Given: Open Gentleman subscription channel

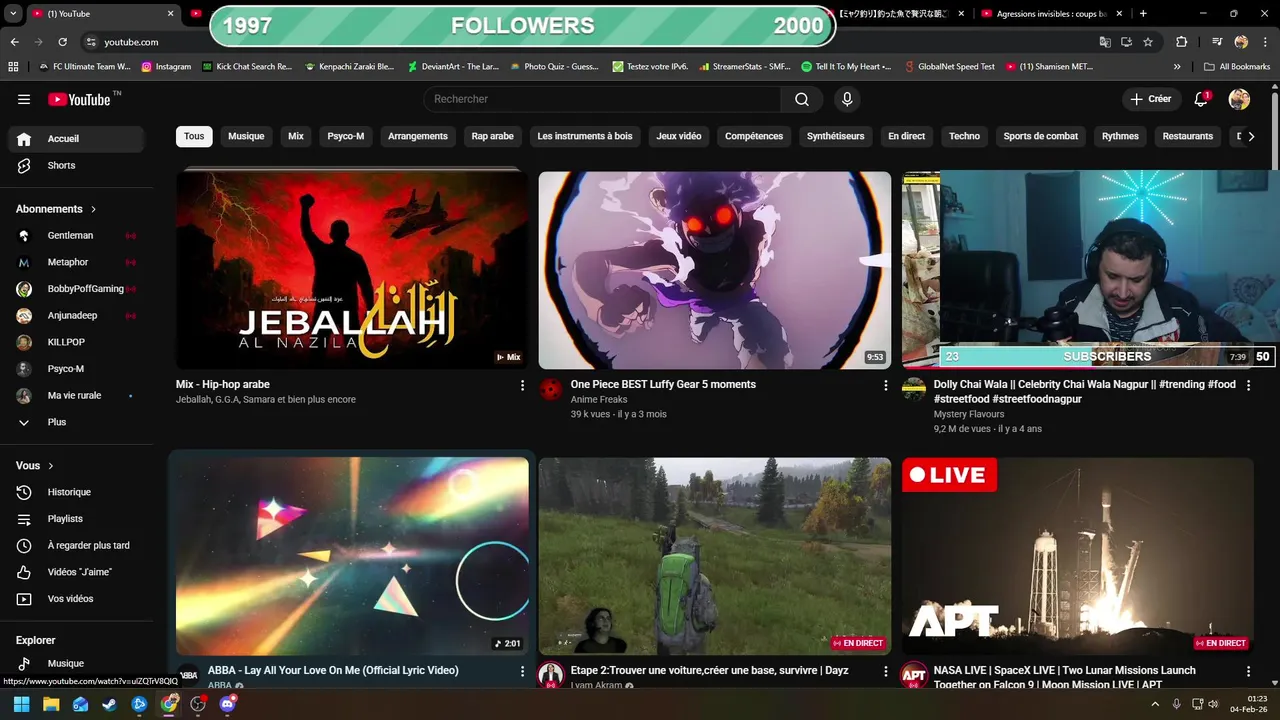Looking at the screenshot, I should [x=77, y=236].
